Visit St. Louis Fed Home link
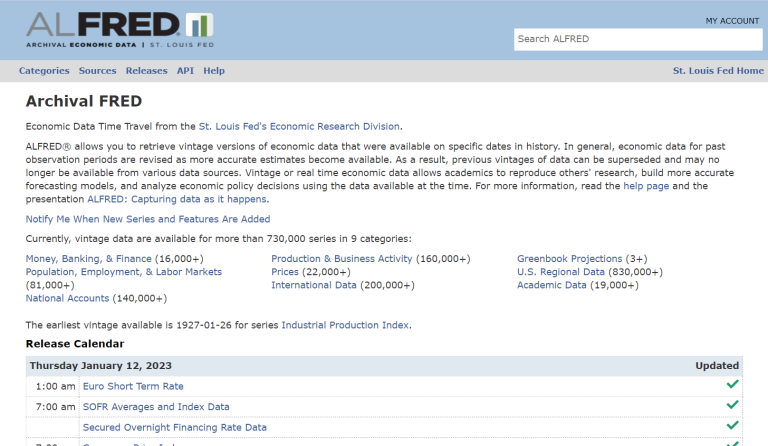This screenshot has height=446, width=768. pos(718,71)
